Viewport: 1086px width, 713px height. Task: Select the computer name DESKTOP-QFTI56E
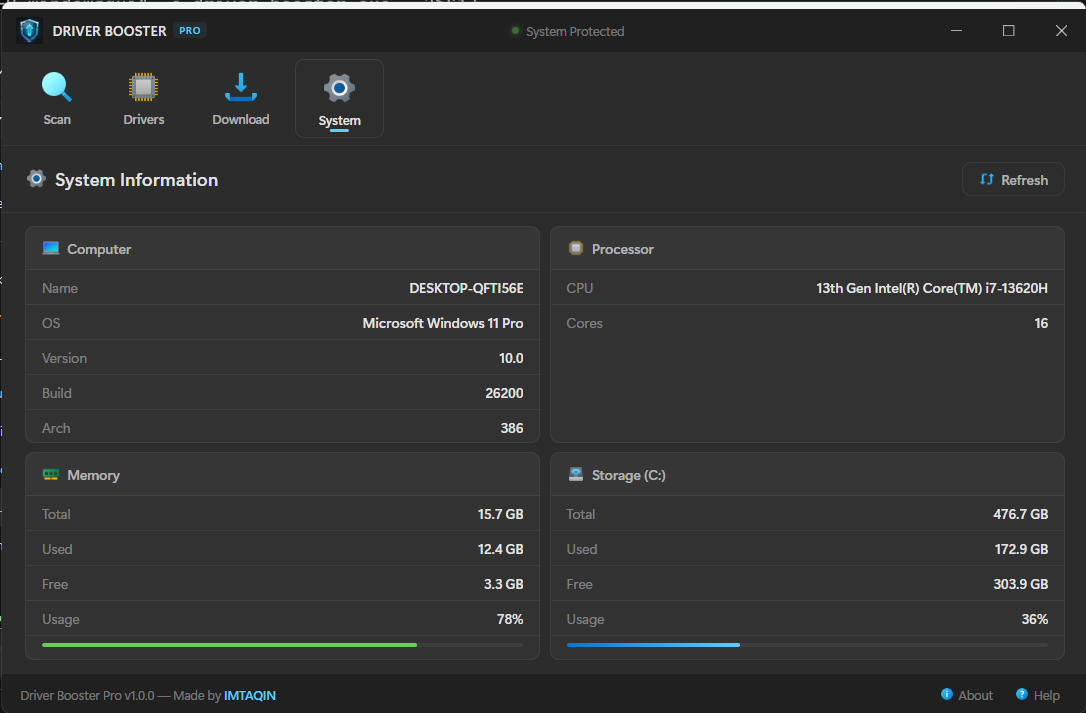coord(466,288)
